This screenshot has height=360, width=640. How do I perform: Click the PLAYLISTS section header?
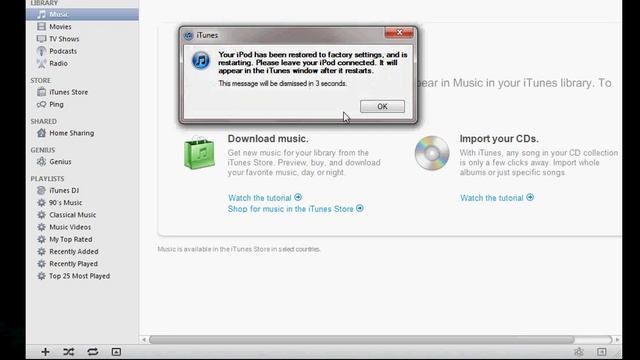click(x=47, y=179)
